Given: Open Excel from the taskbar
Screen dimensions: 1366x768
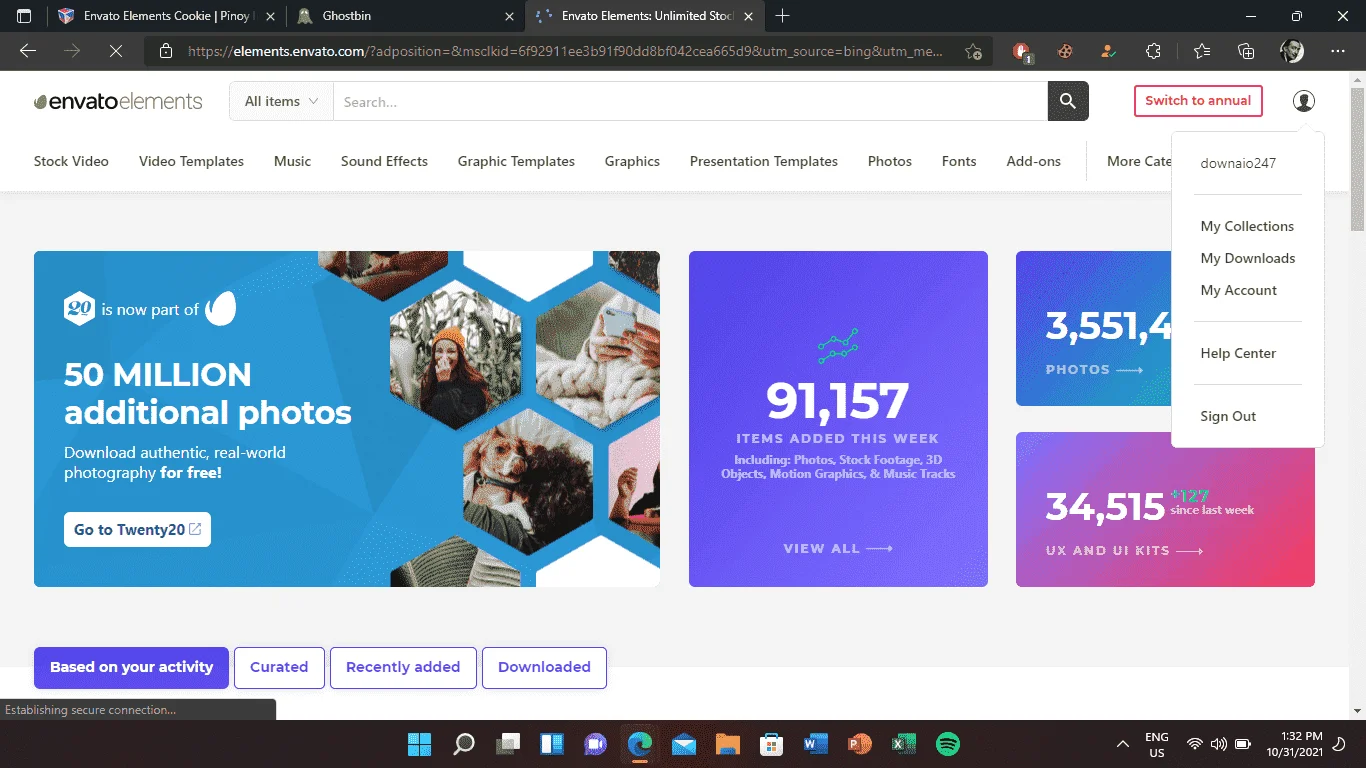Looking at the screenshot, I should point(904,744).
